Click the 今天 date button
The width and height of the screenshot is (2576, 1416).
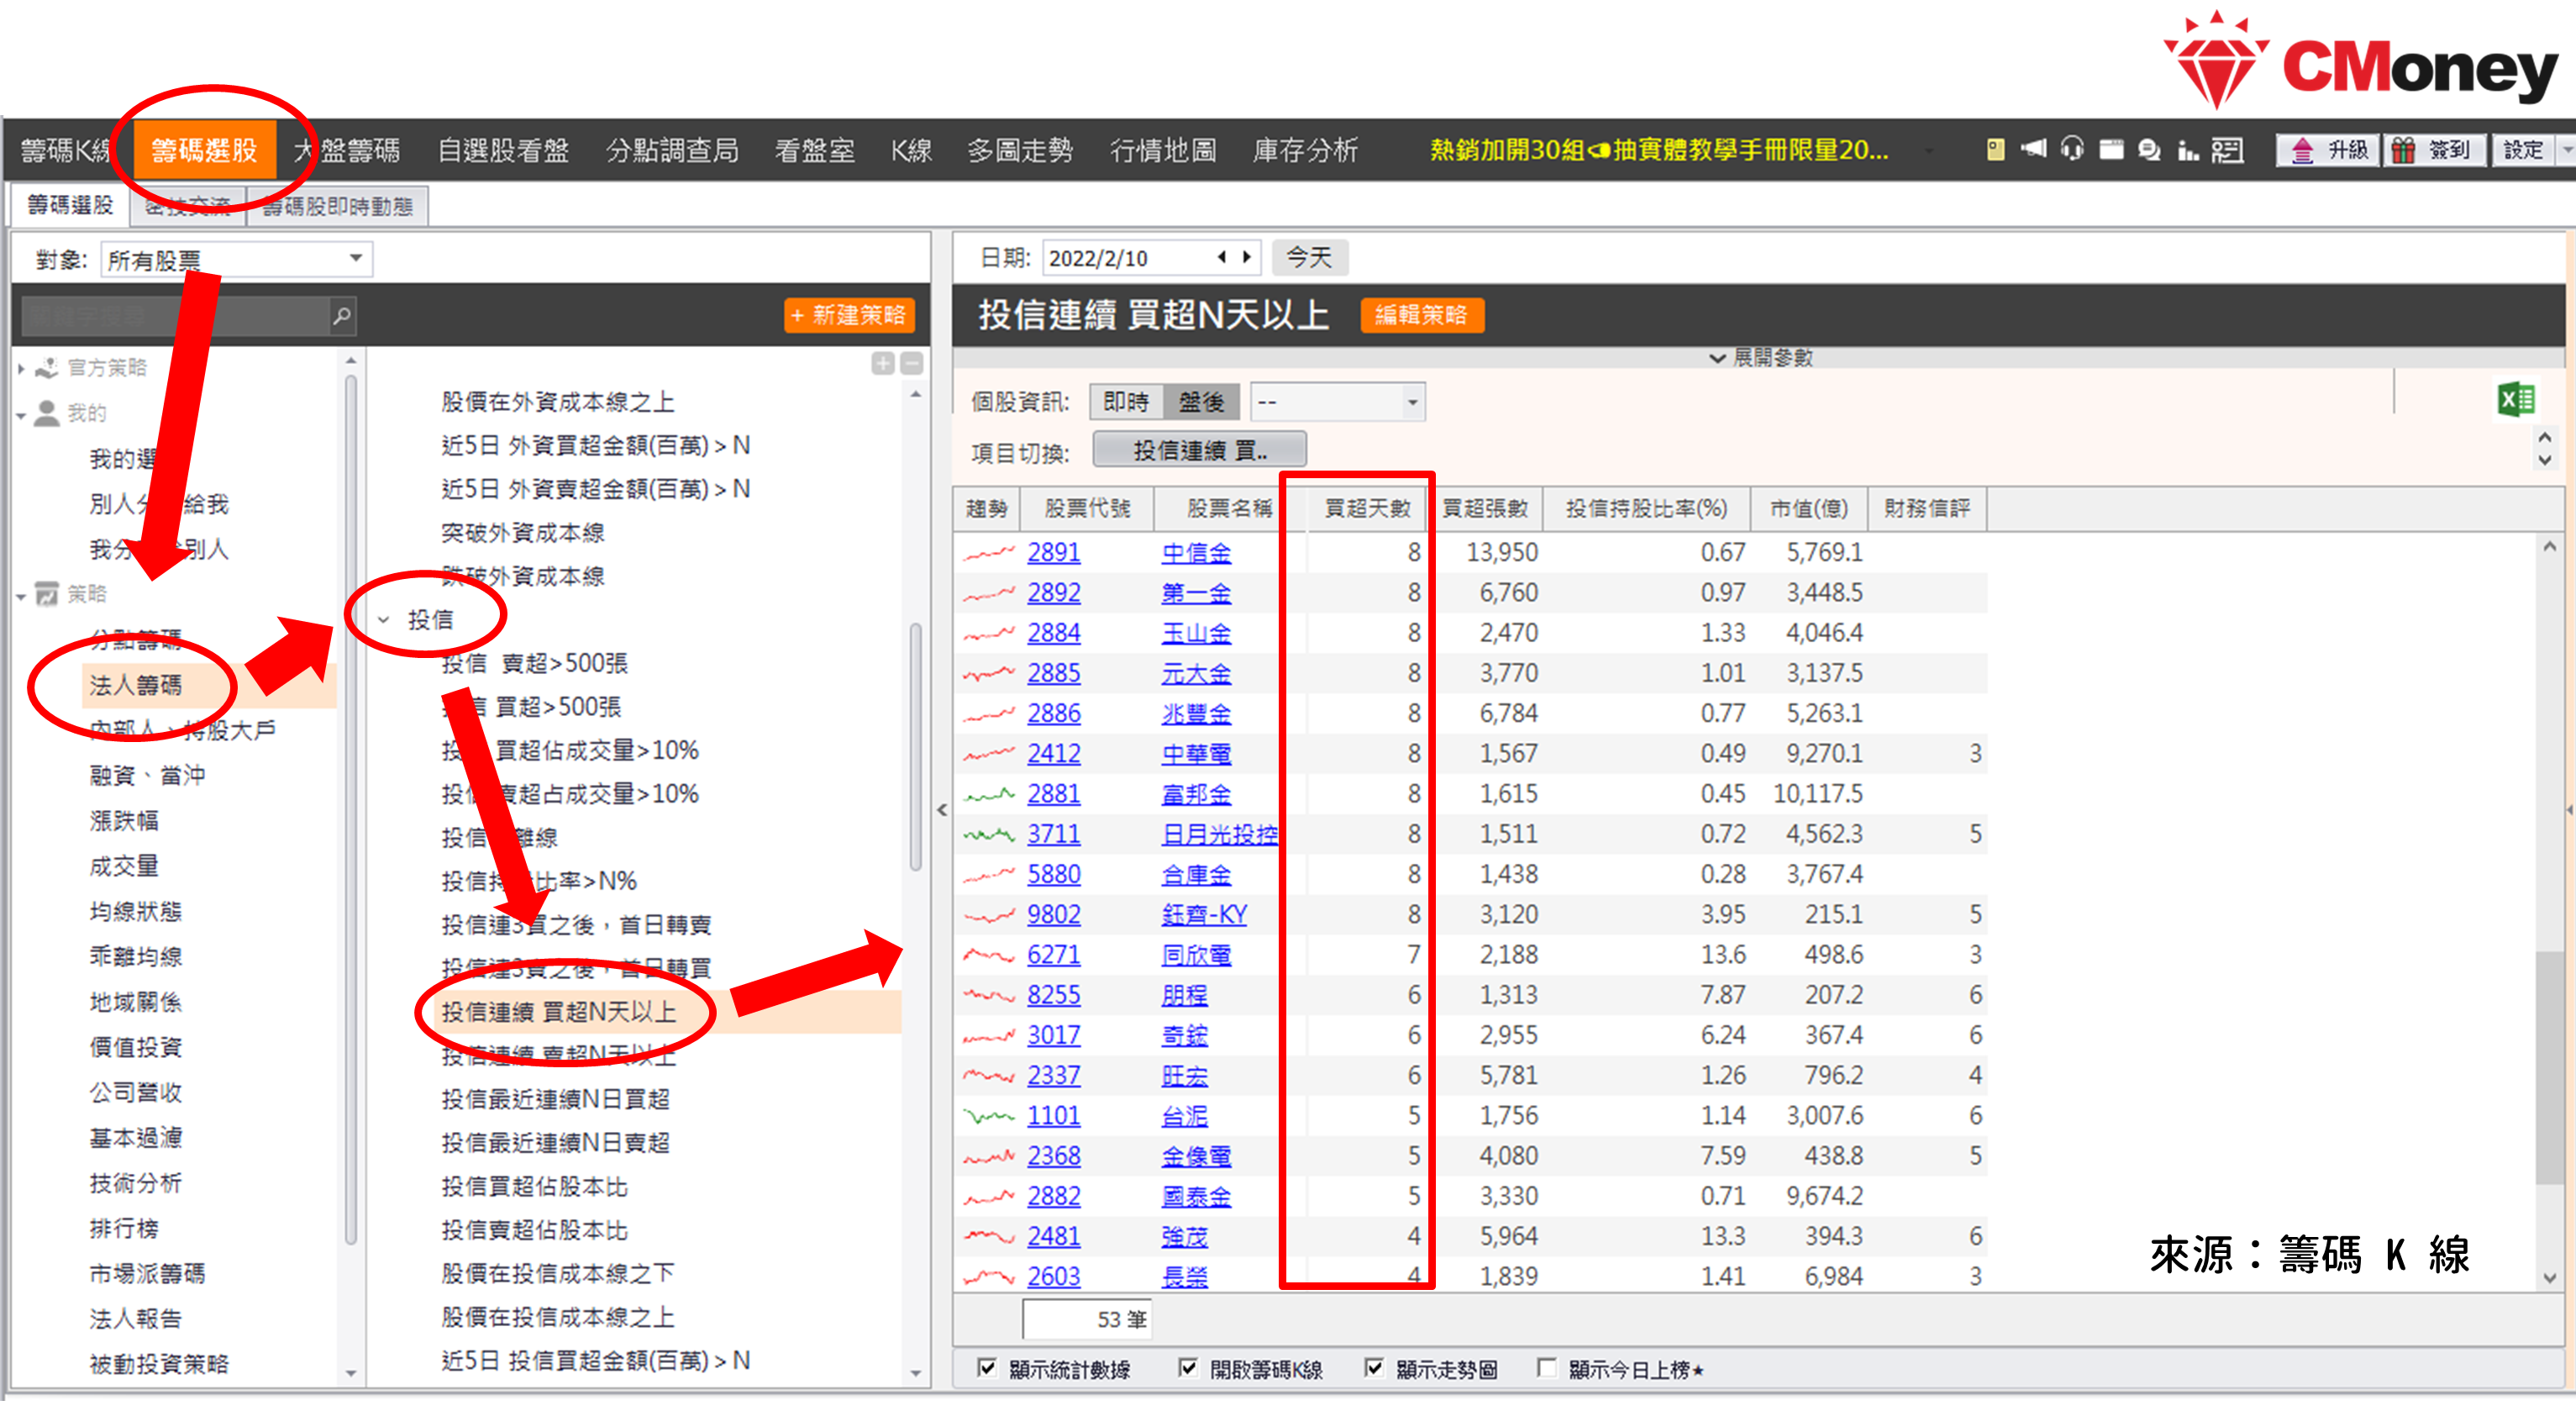[x=1309, y=258]
